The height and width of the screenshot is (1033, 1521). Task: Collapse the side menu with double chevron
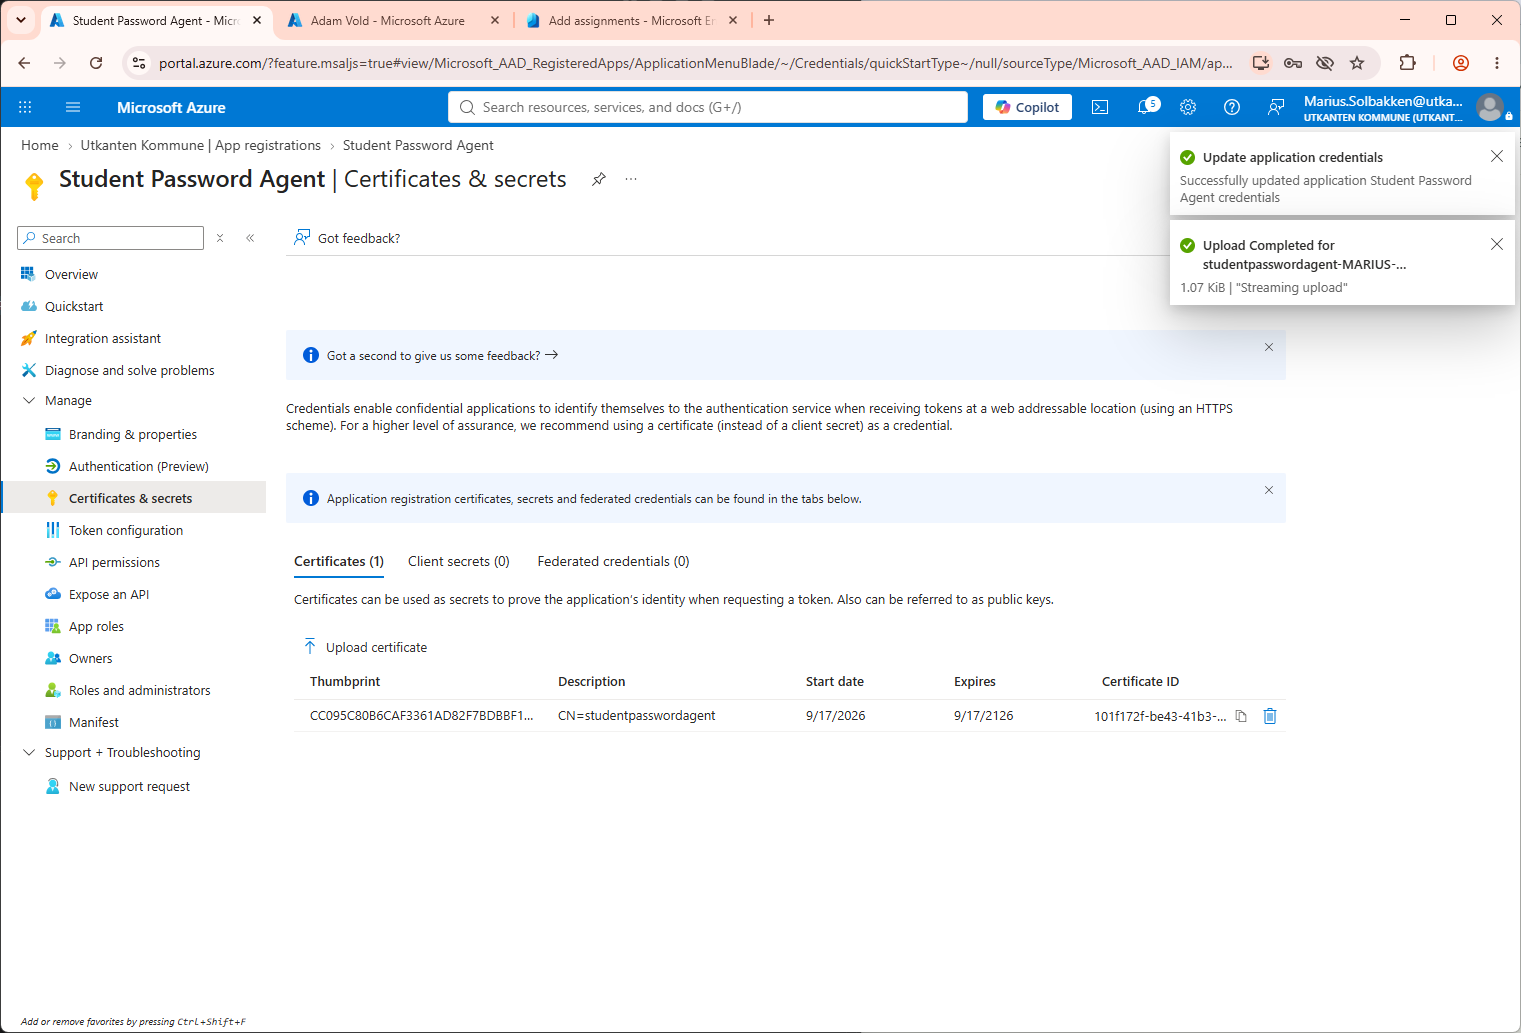250,238
